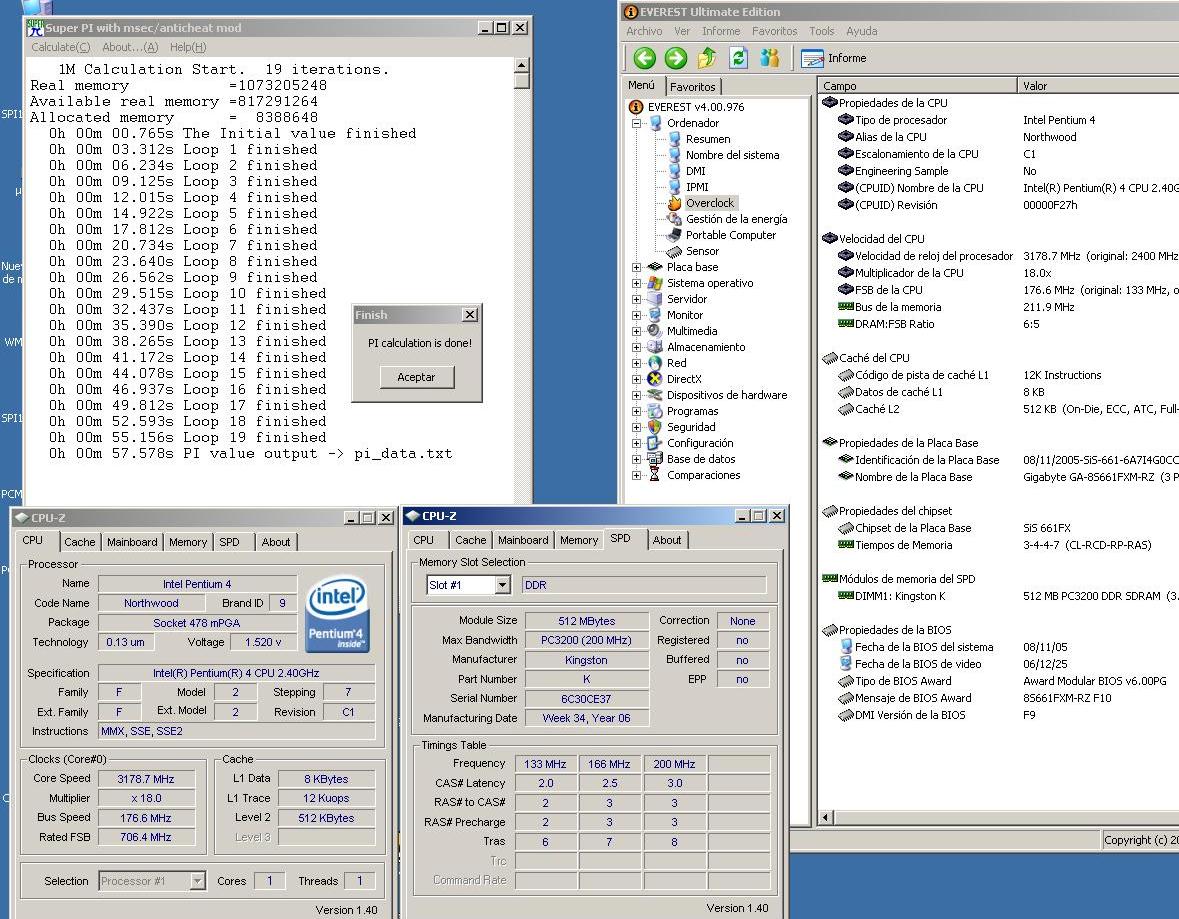Click the up-level arrow icon in EVEREST toolbar

[x=707, y=58]
